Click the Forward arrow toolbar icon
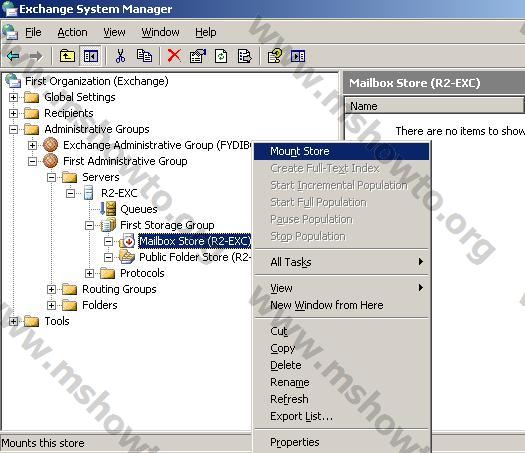The width and height of the screenshot is (525, 453). (36, 56)
